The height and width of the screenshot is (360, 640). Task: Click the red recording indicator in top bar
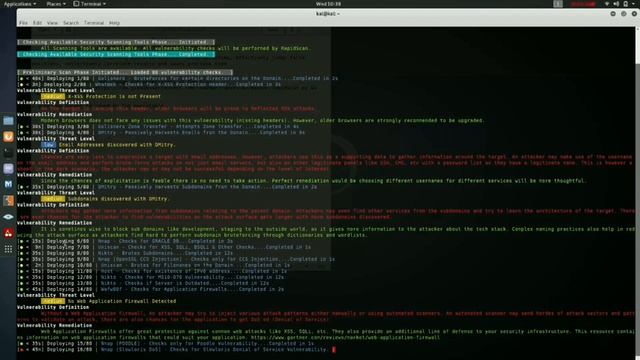[x=583, y=4]
